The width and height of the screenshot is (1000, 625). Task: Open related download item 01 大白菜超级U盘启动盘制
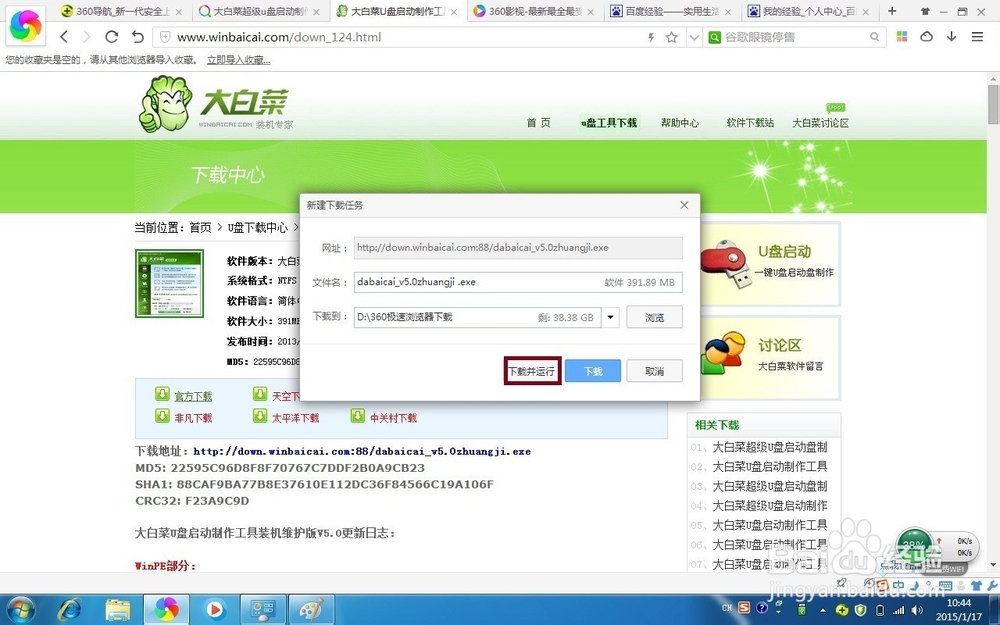point(769,447)
